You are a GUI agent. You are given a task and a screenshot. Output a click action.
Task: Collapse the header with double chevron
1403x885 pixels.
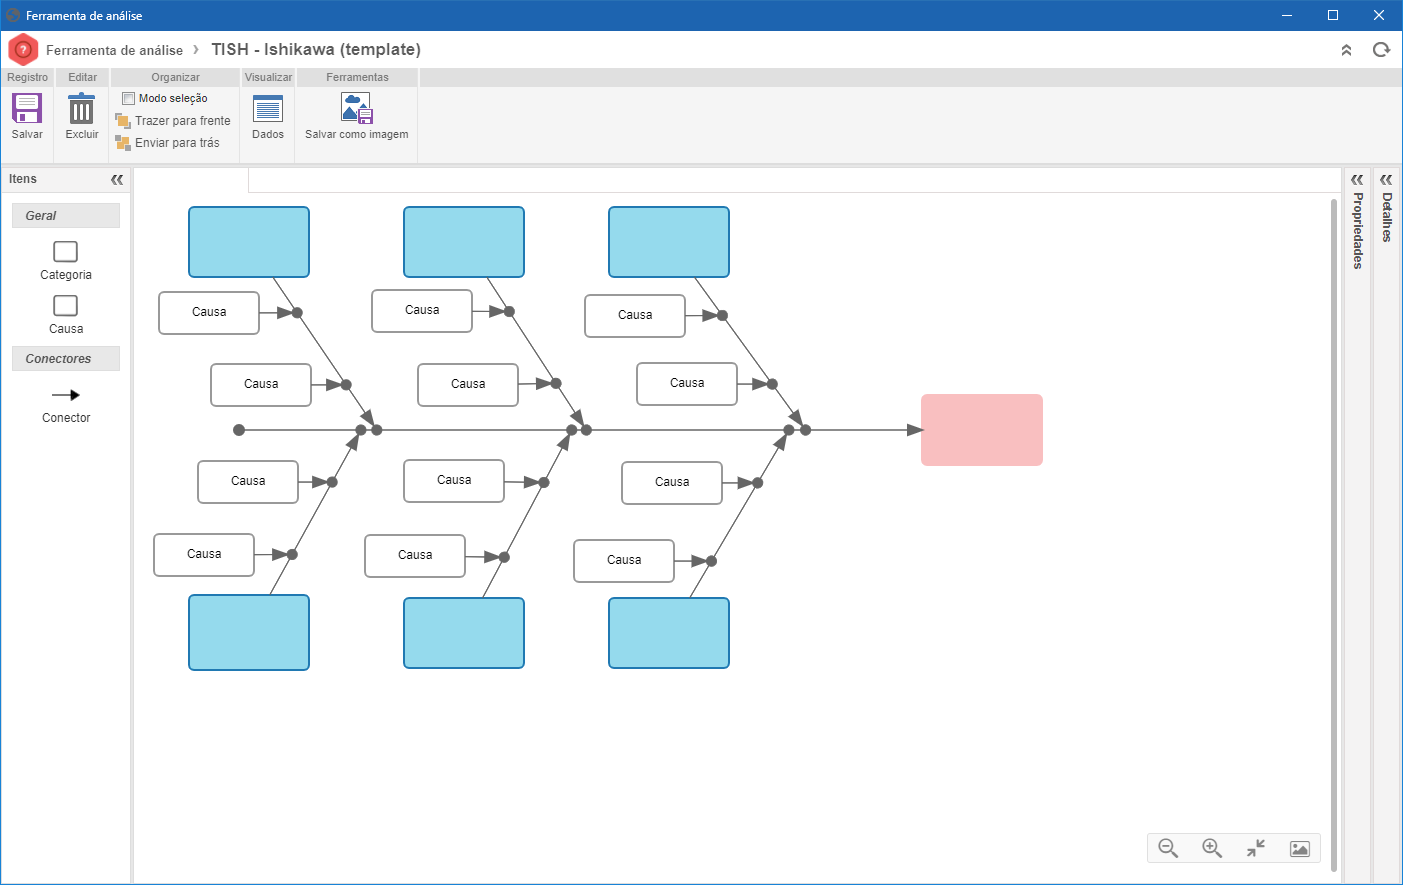1346,50
